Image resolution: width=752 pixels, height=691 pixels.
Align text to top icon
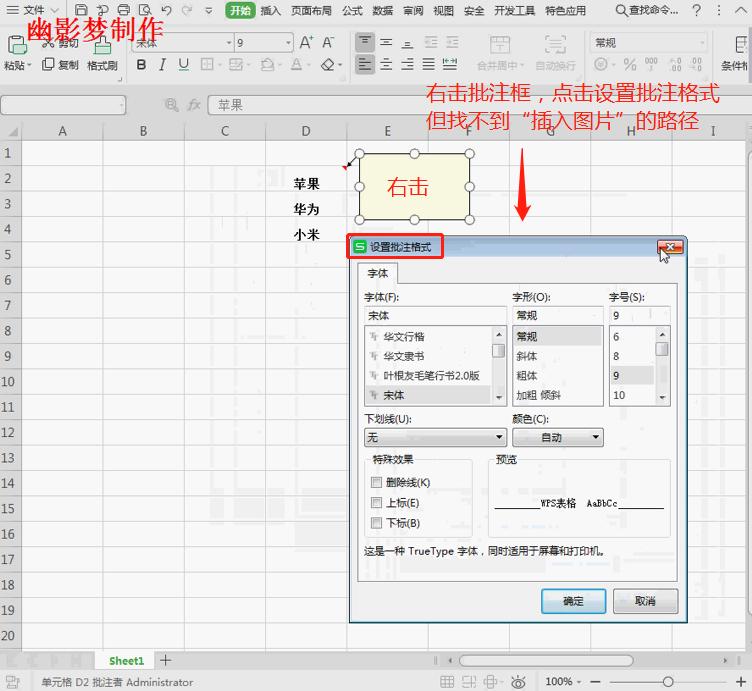point(365,42)
